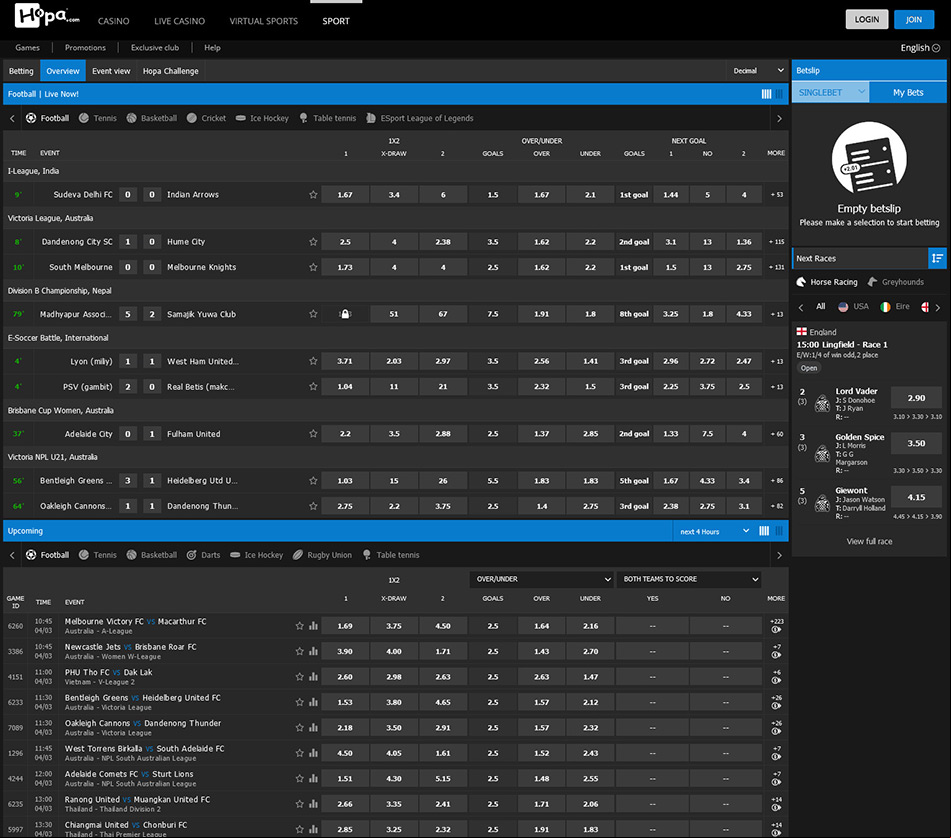Back Glewont at 4.15 odds
Screen dimensions: 951x838
(916, 497)
